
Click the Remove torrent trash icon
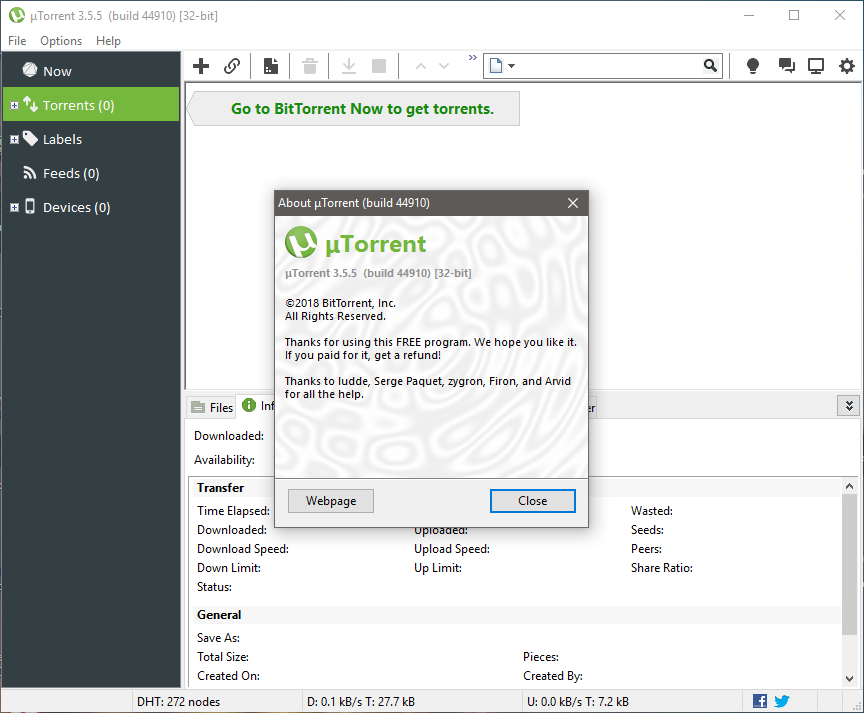(x=310, y=66)
